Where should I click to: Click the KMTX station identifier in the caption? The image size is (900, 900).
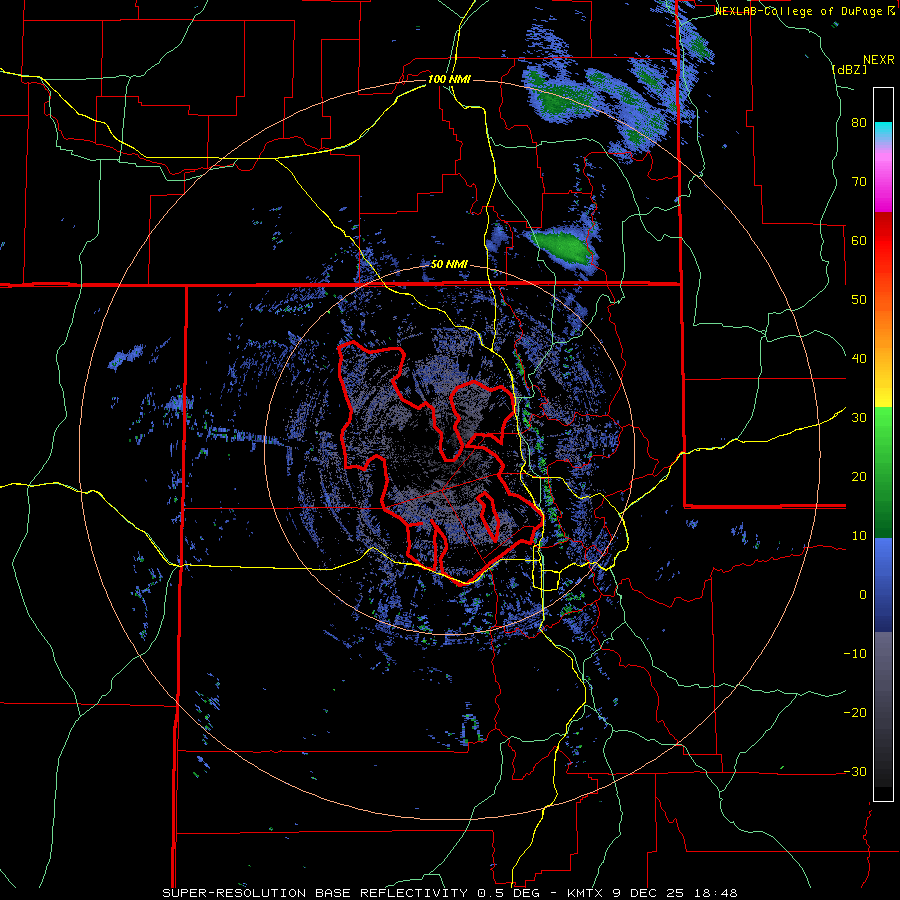point(585,893)
